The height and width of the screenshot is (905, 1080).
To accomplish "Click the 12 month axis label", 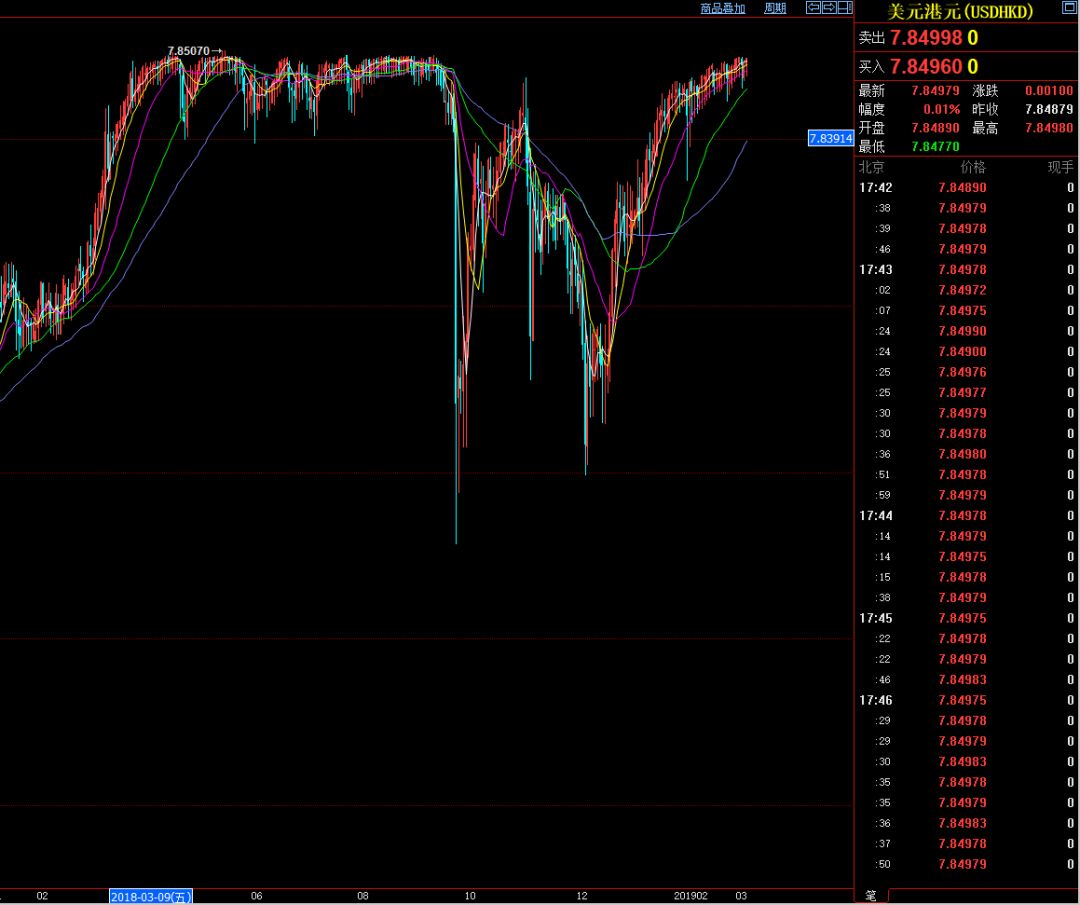I will 582,895.
